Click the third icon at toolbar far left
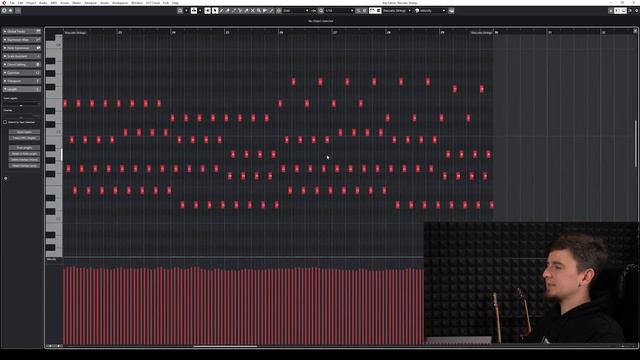The image size is (640, 360). click(x=18, y=11)
